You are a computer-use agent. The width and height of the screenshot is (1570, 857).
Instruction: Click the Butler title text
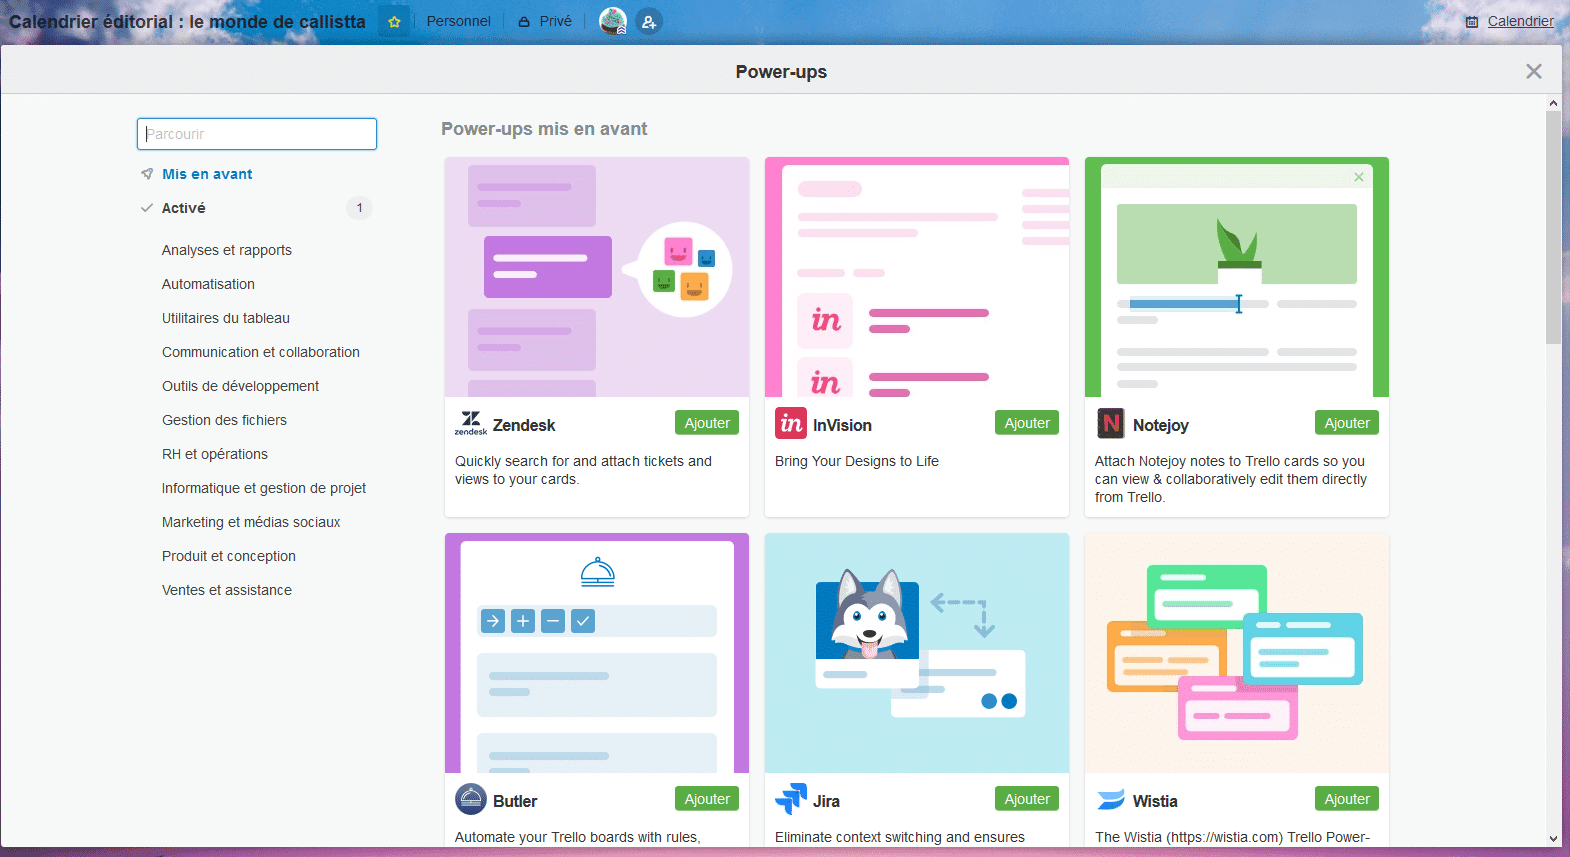point(515,801)
